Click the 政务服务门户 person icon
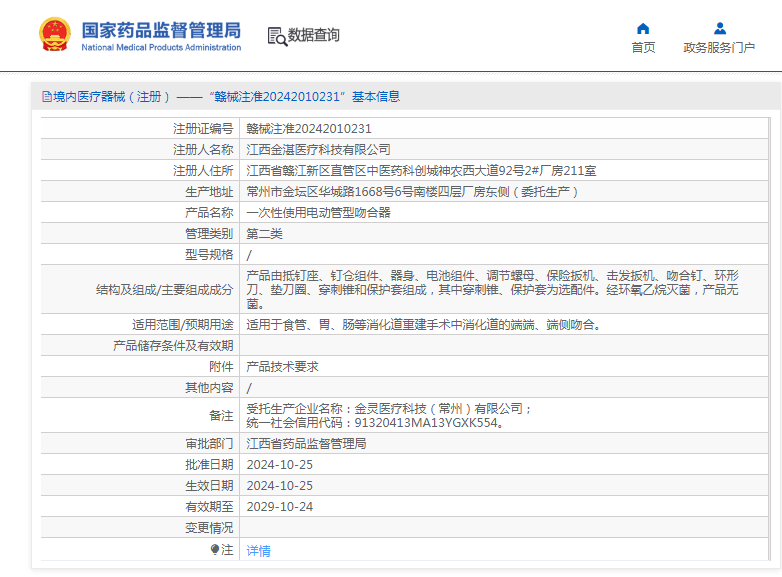The width and height of the screenshot is (782, 577). (720, 28)
